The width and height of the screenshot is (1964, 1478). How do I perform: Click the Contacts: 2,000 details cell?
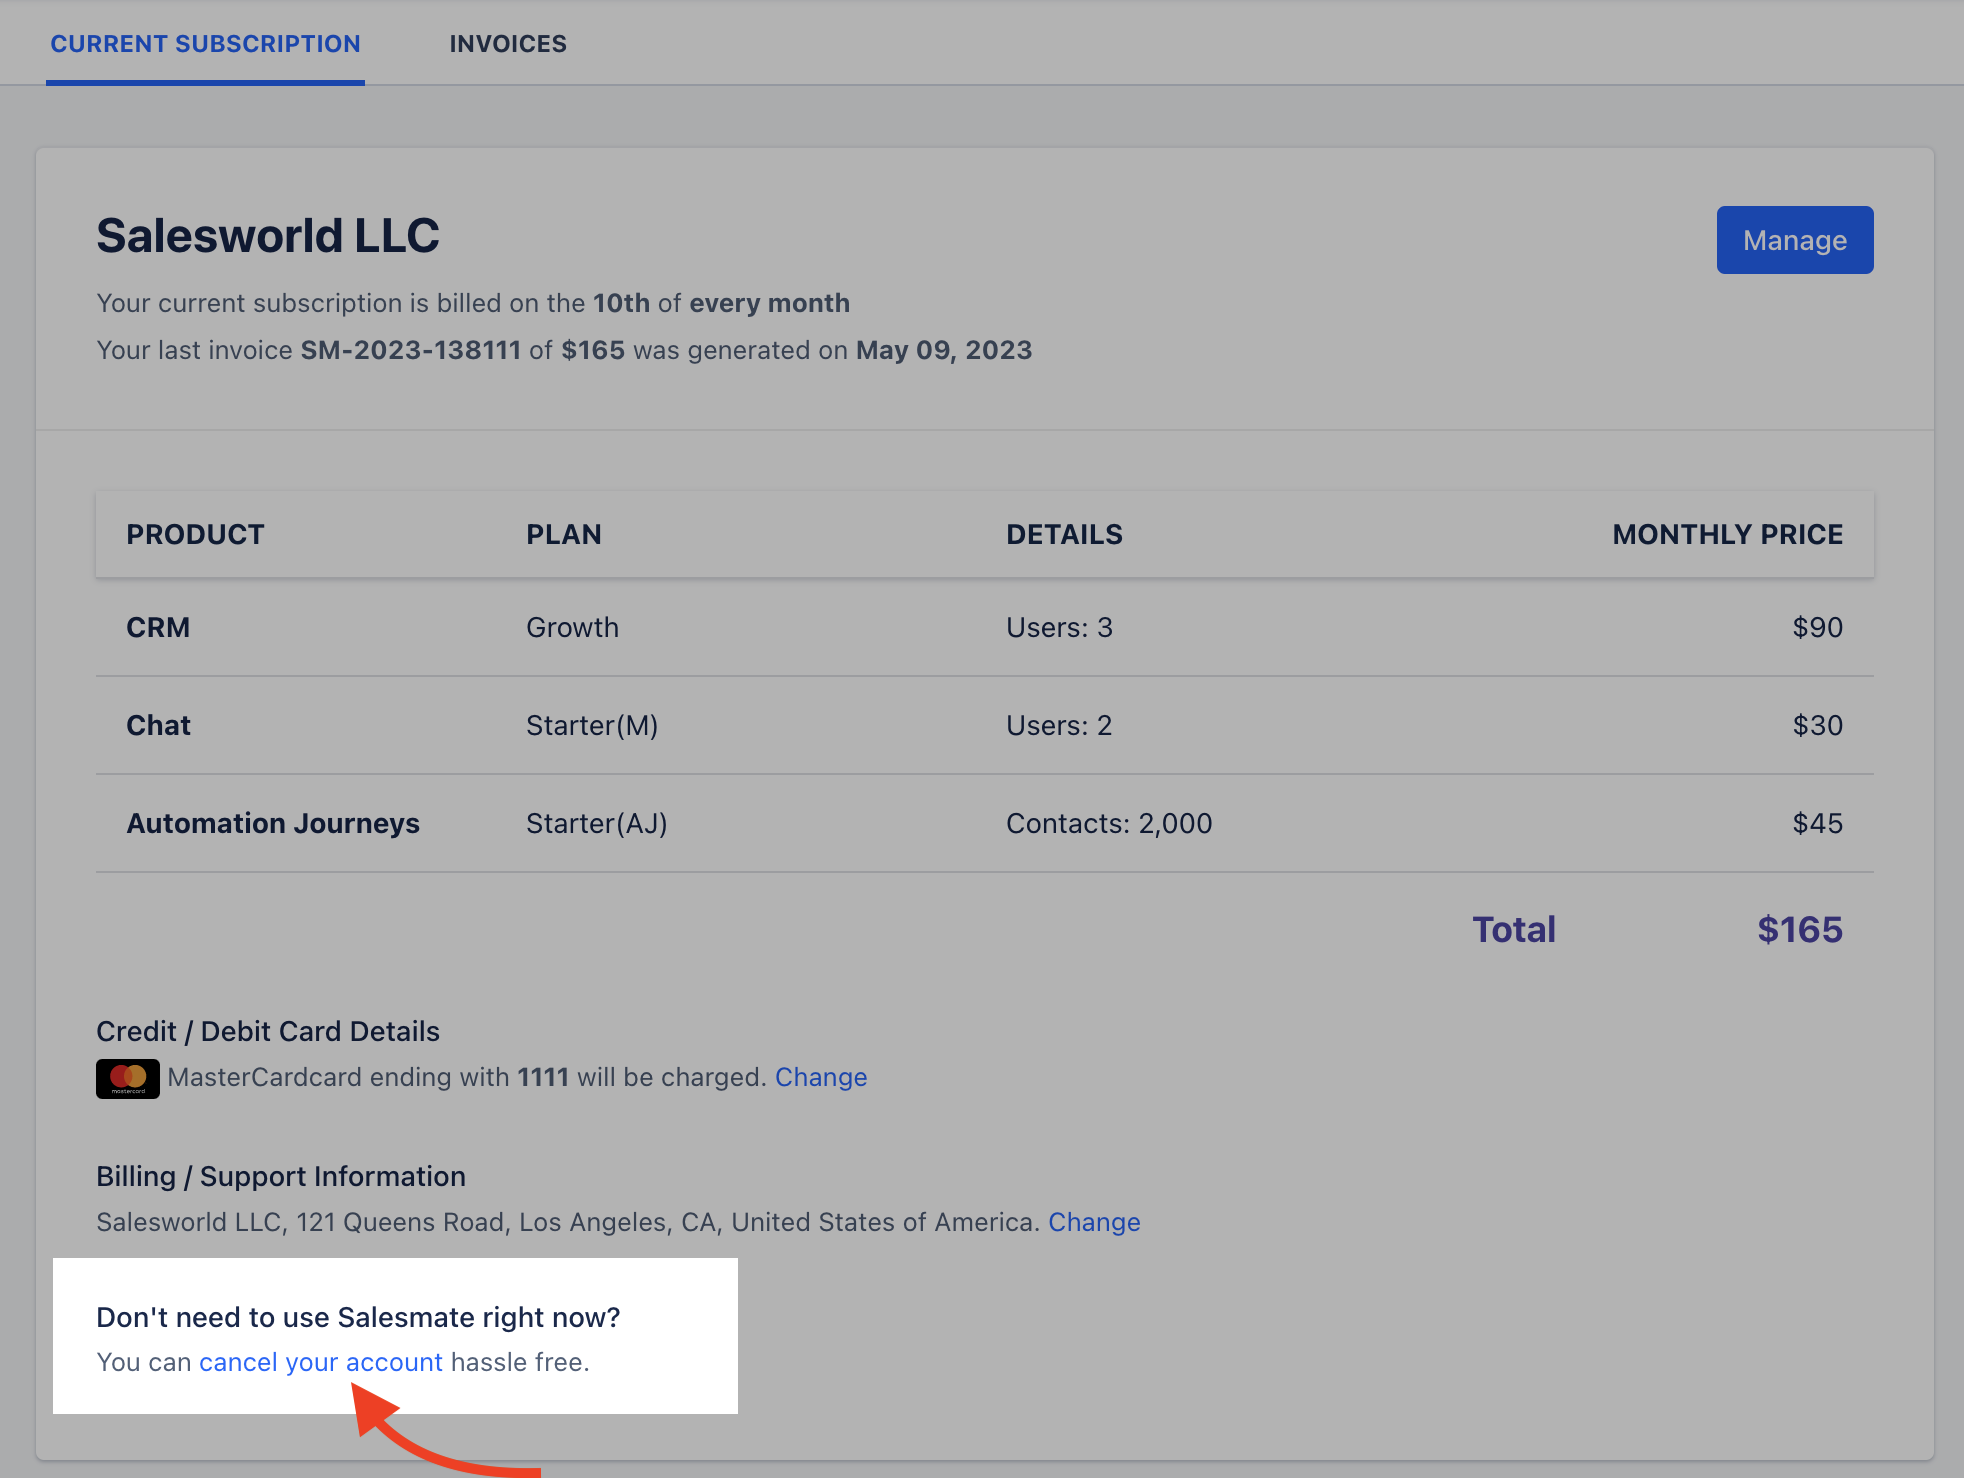[1109, 823]
